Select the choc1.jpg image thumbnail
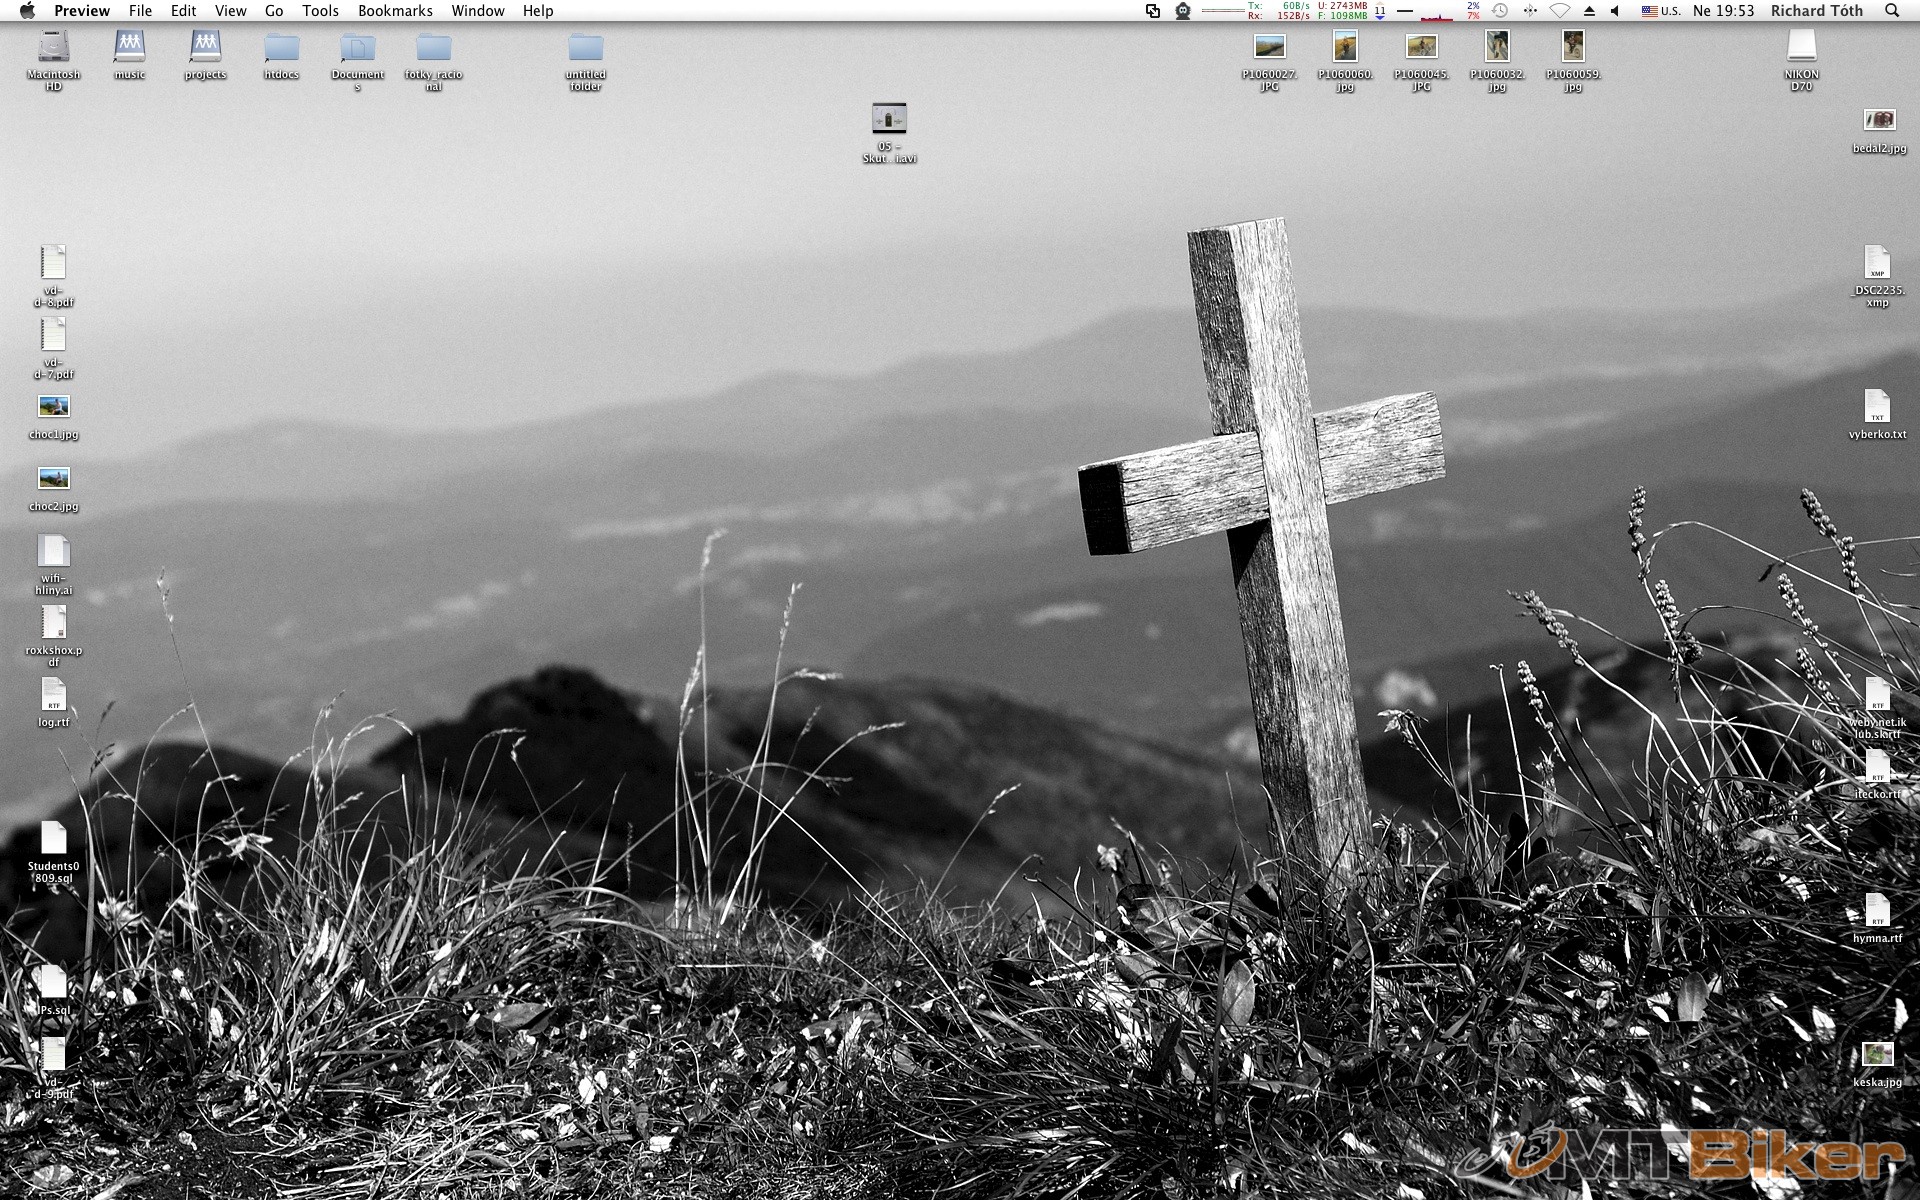The height and width of the screenshot is (1200, 1920). 53,407
